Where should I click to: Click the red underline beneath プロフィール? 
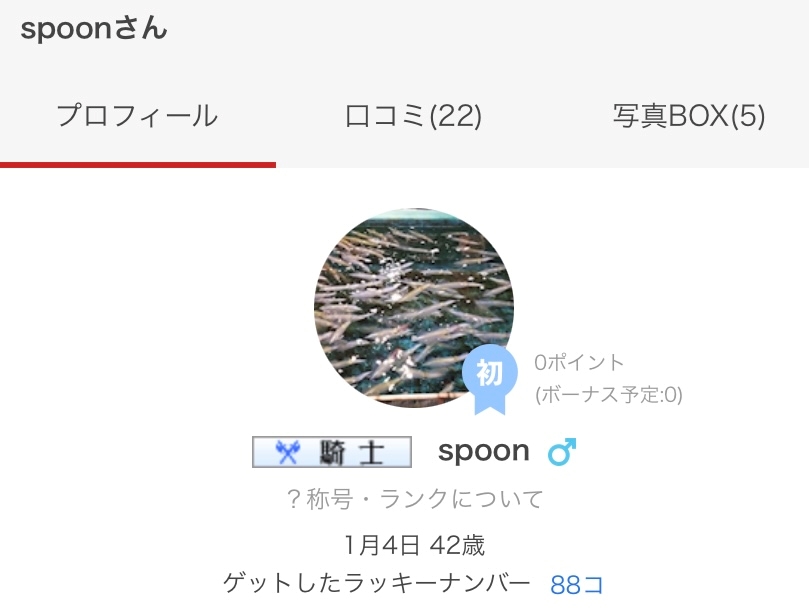(137, 164)
